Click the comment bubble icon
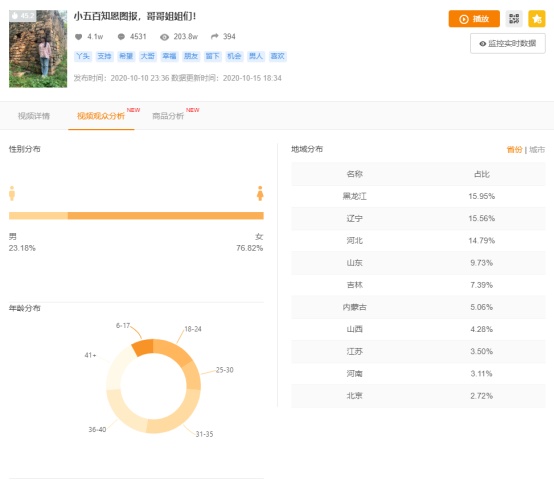 (121, 37)
